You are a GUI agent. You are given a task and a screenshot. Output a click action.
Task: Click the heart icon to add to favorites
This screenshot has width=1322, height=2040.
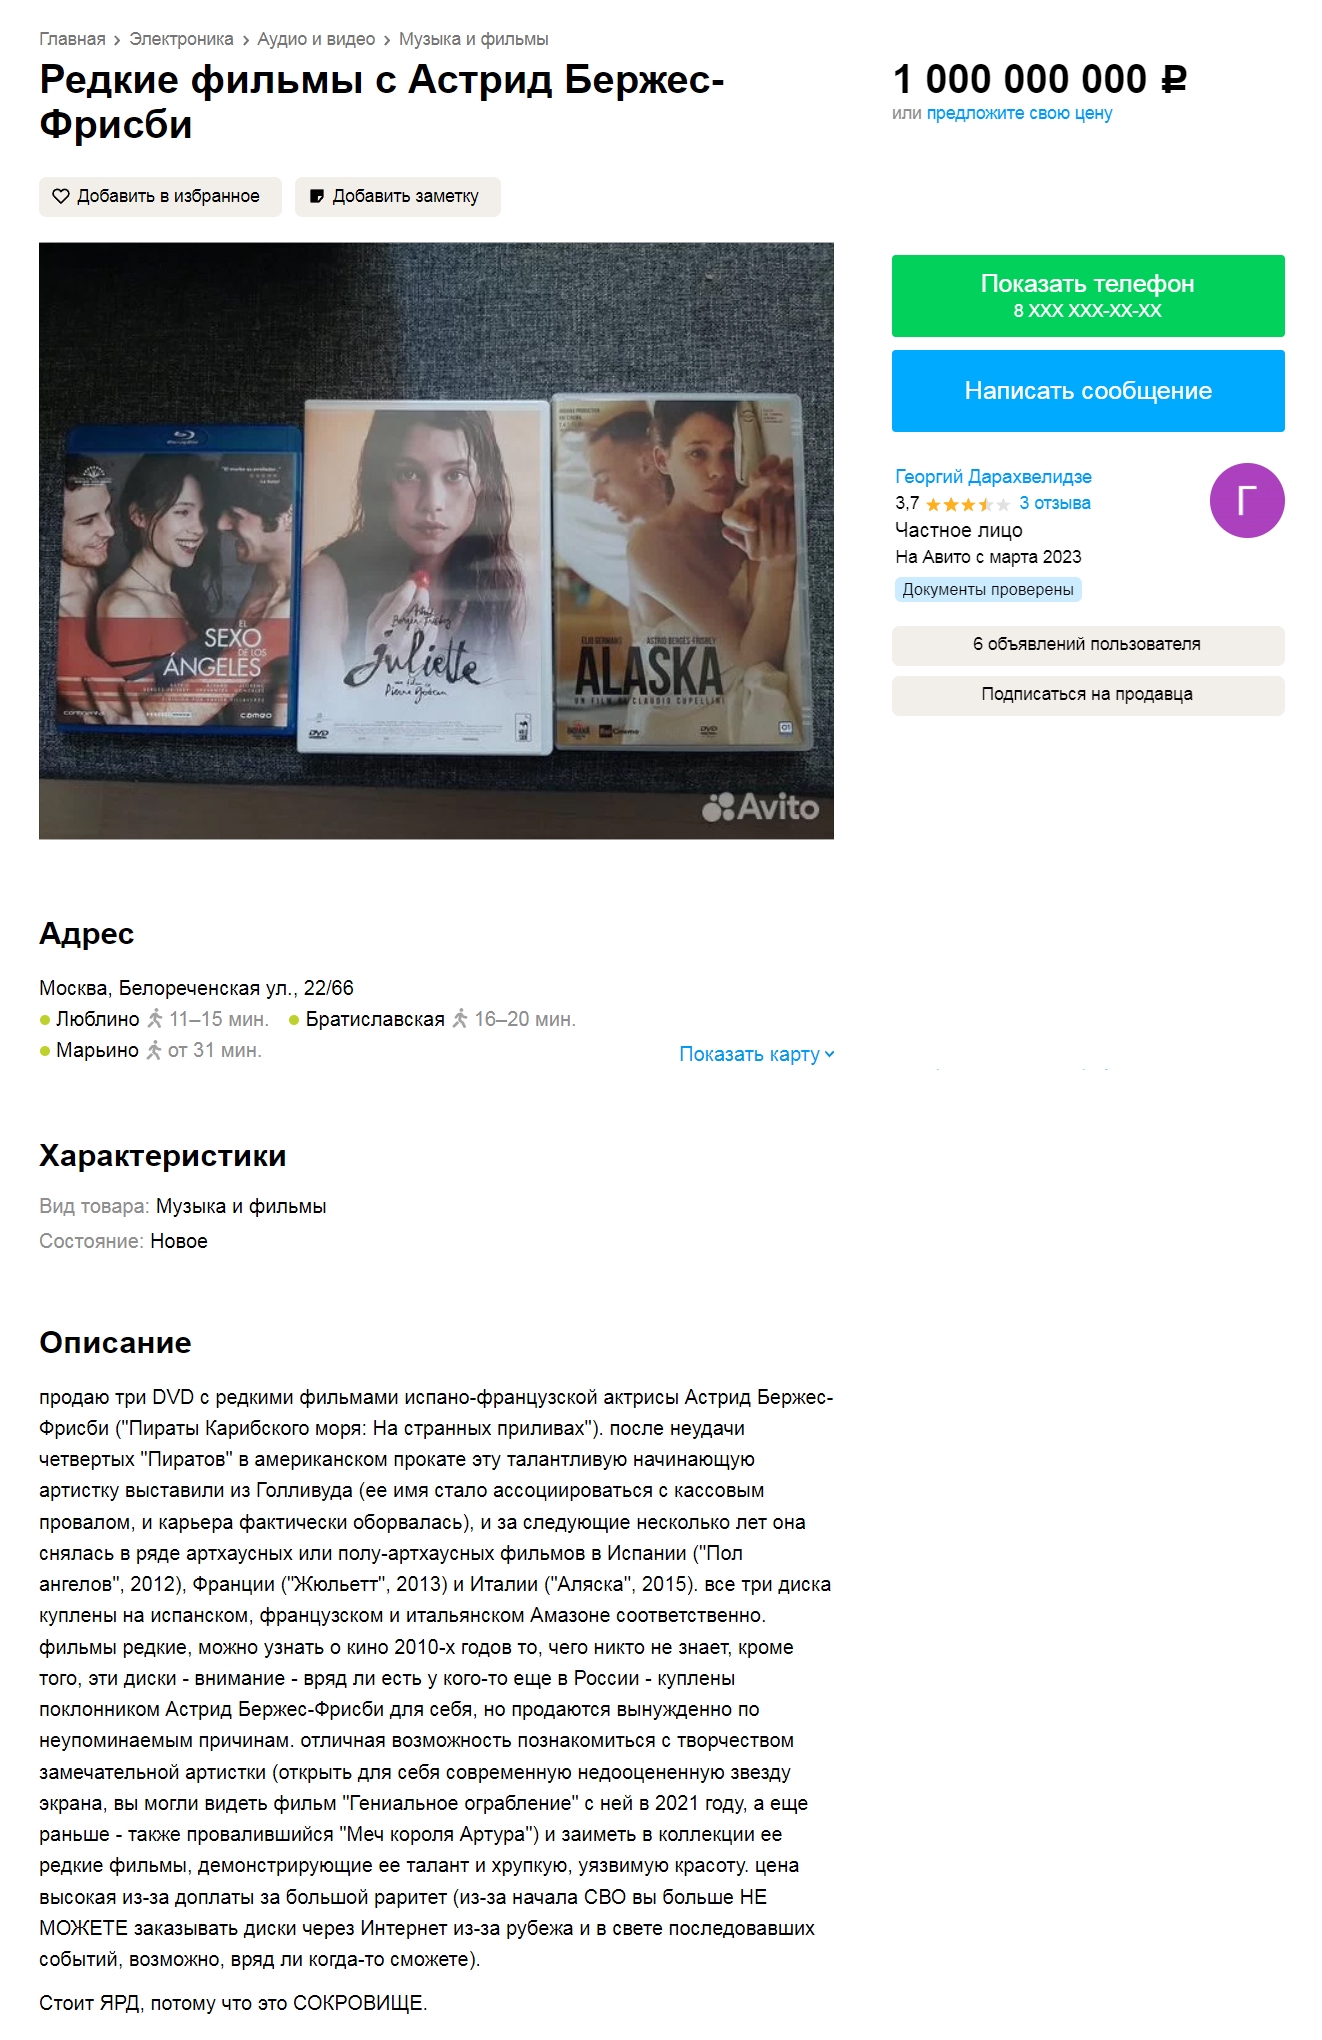click(61, 196)
